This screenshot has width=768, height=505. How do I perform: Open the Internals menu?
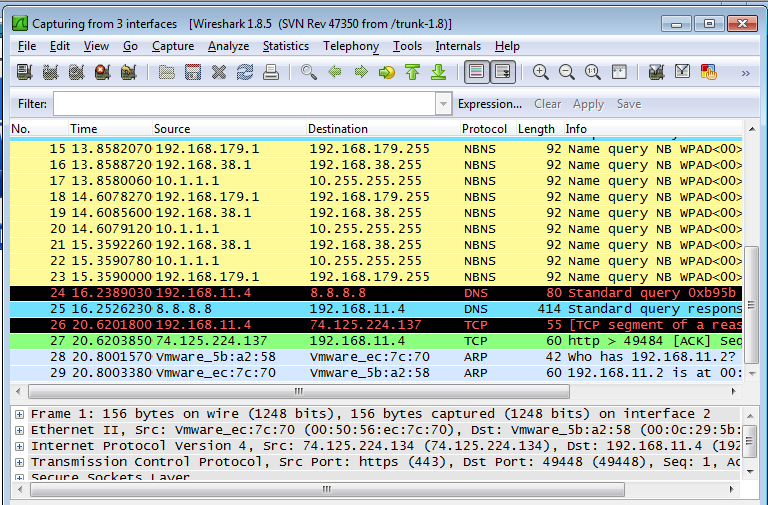click(458, 46)
